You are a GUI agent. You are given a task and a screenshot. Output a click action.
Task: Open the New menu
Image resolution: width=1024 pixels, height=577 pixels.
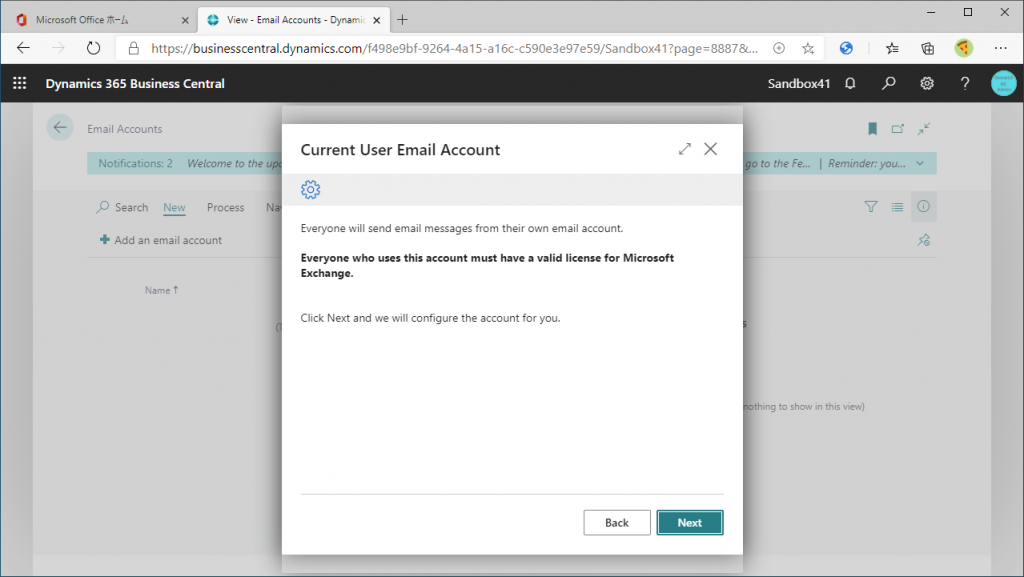(x=174, y=208)
